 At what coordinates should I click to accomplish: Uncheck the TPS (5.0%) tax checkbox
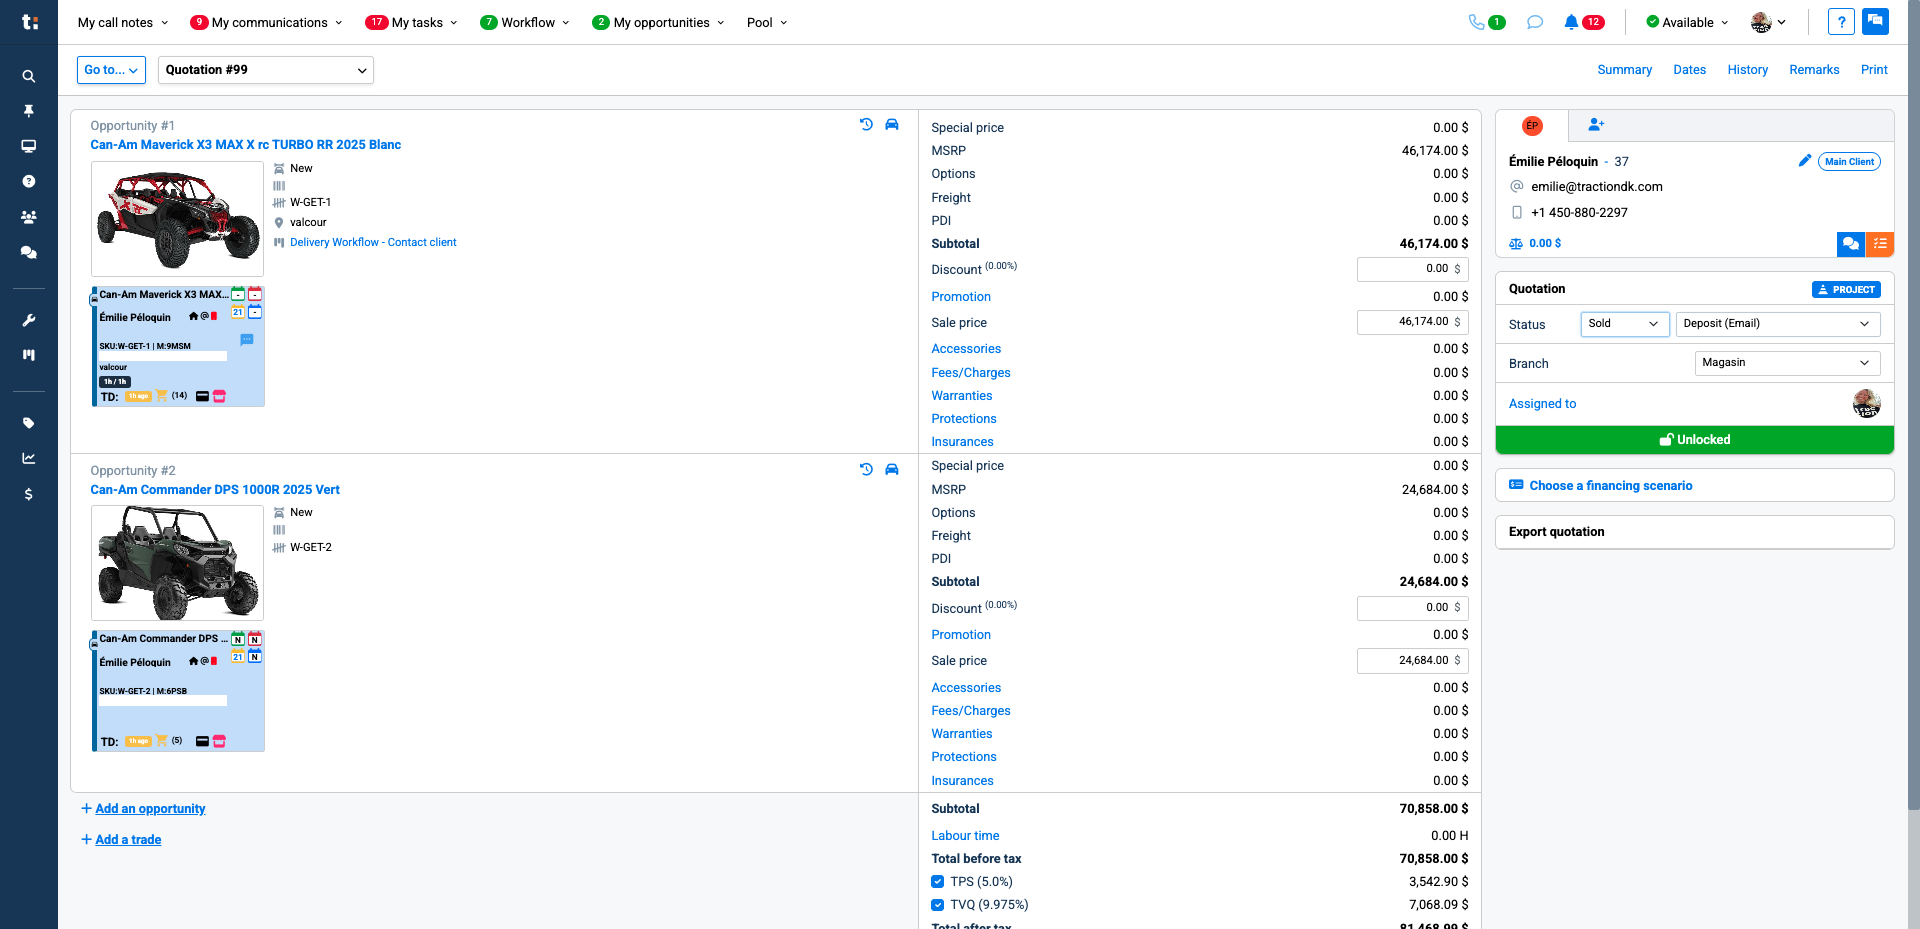coord(937,882)
